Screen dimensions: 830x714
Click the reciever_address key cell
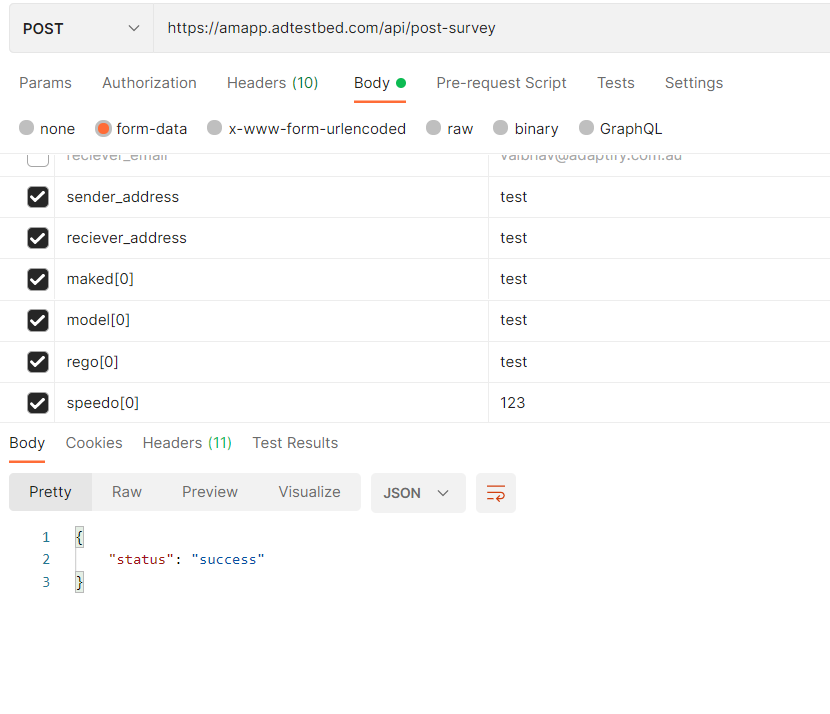coord(272,238)
